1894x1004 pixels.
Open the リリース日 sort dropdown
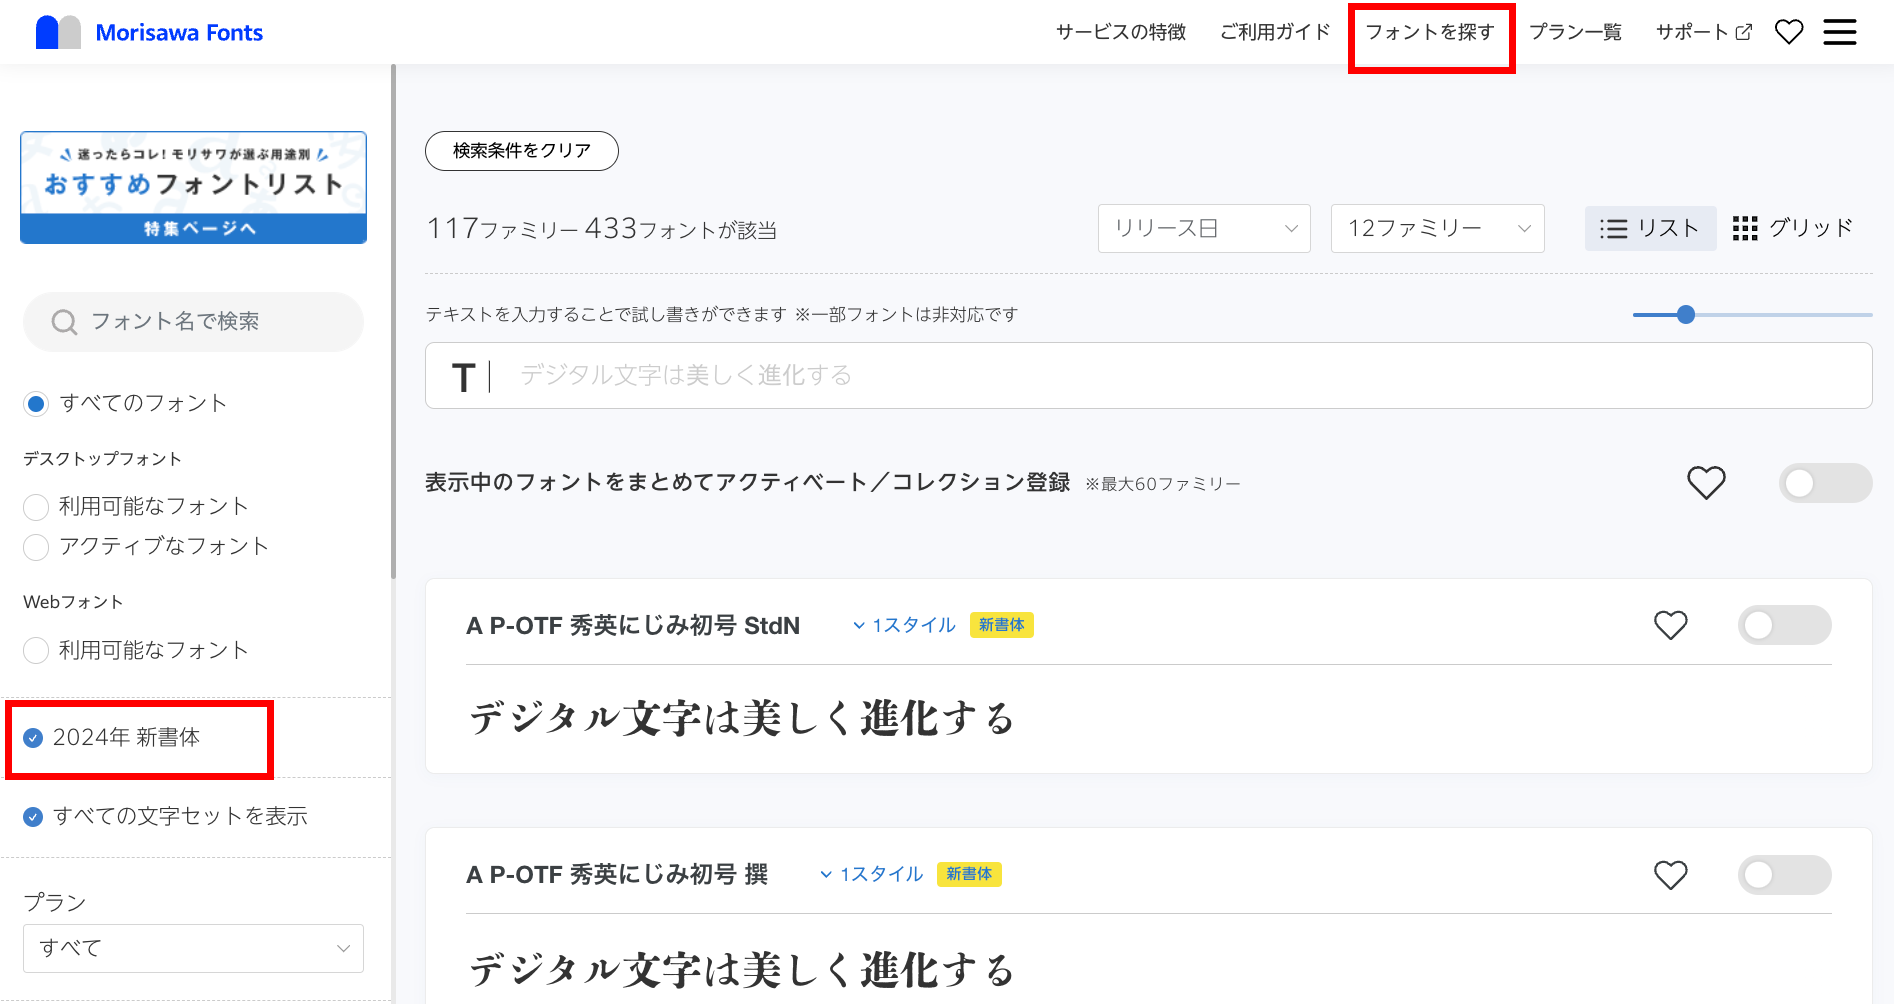coord(1204,229)
